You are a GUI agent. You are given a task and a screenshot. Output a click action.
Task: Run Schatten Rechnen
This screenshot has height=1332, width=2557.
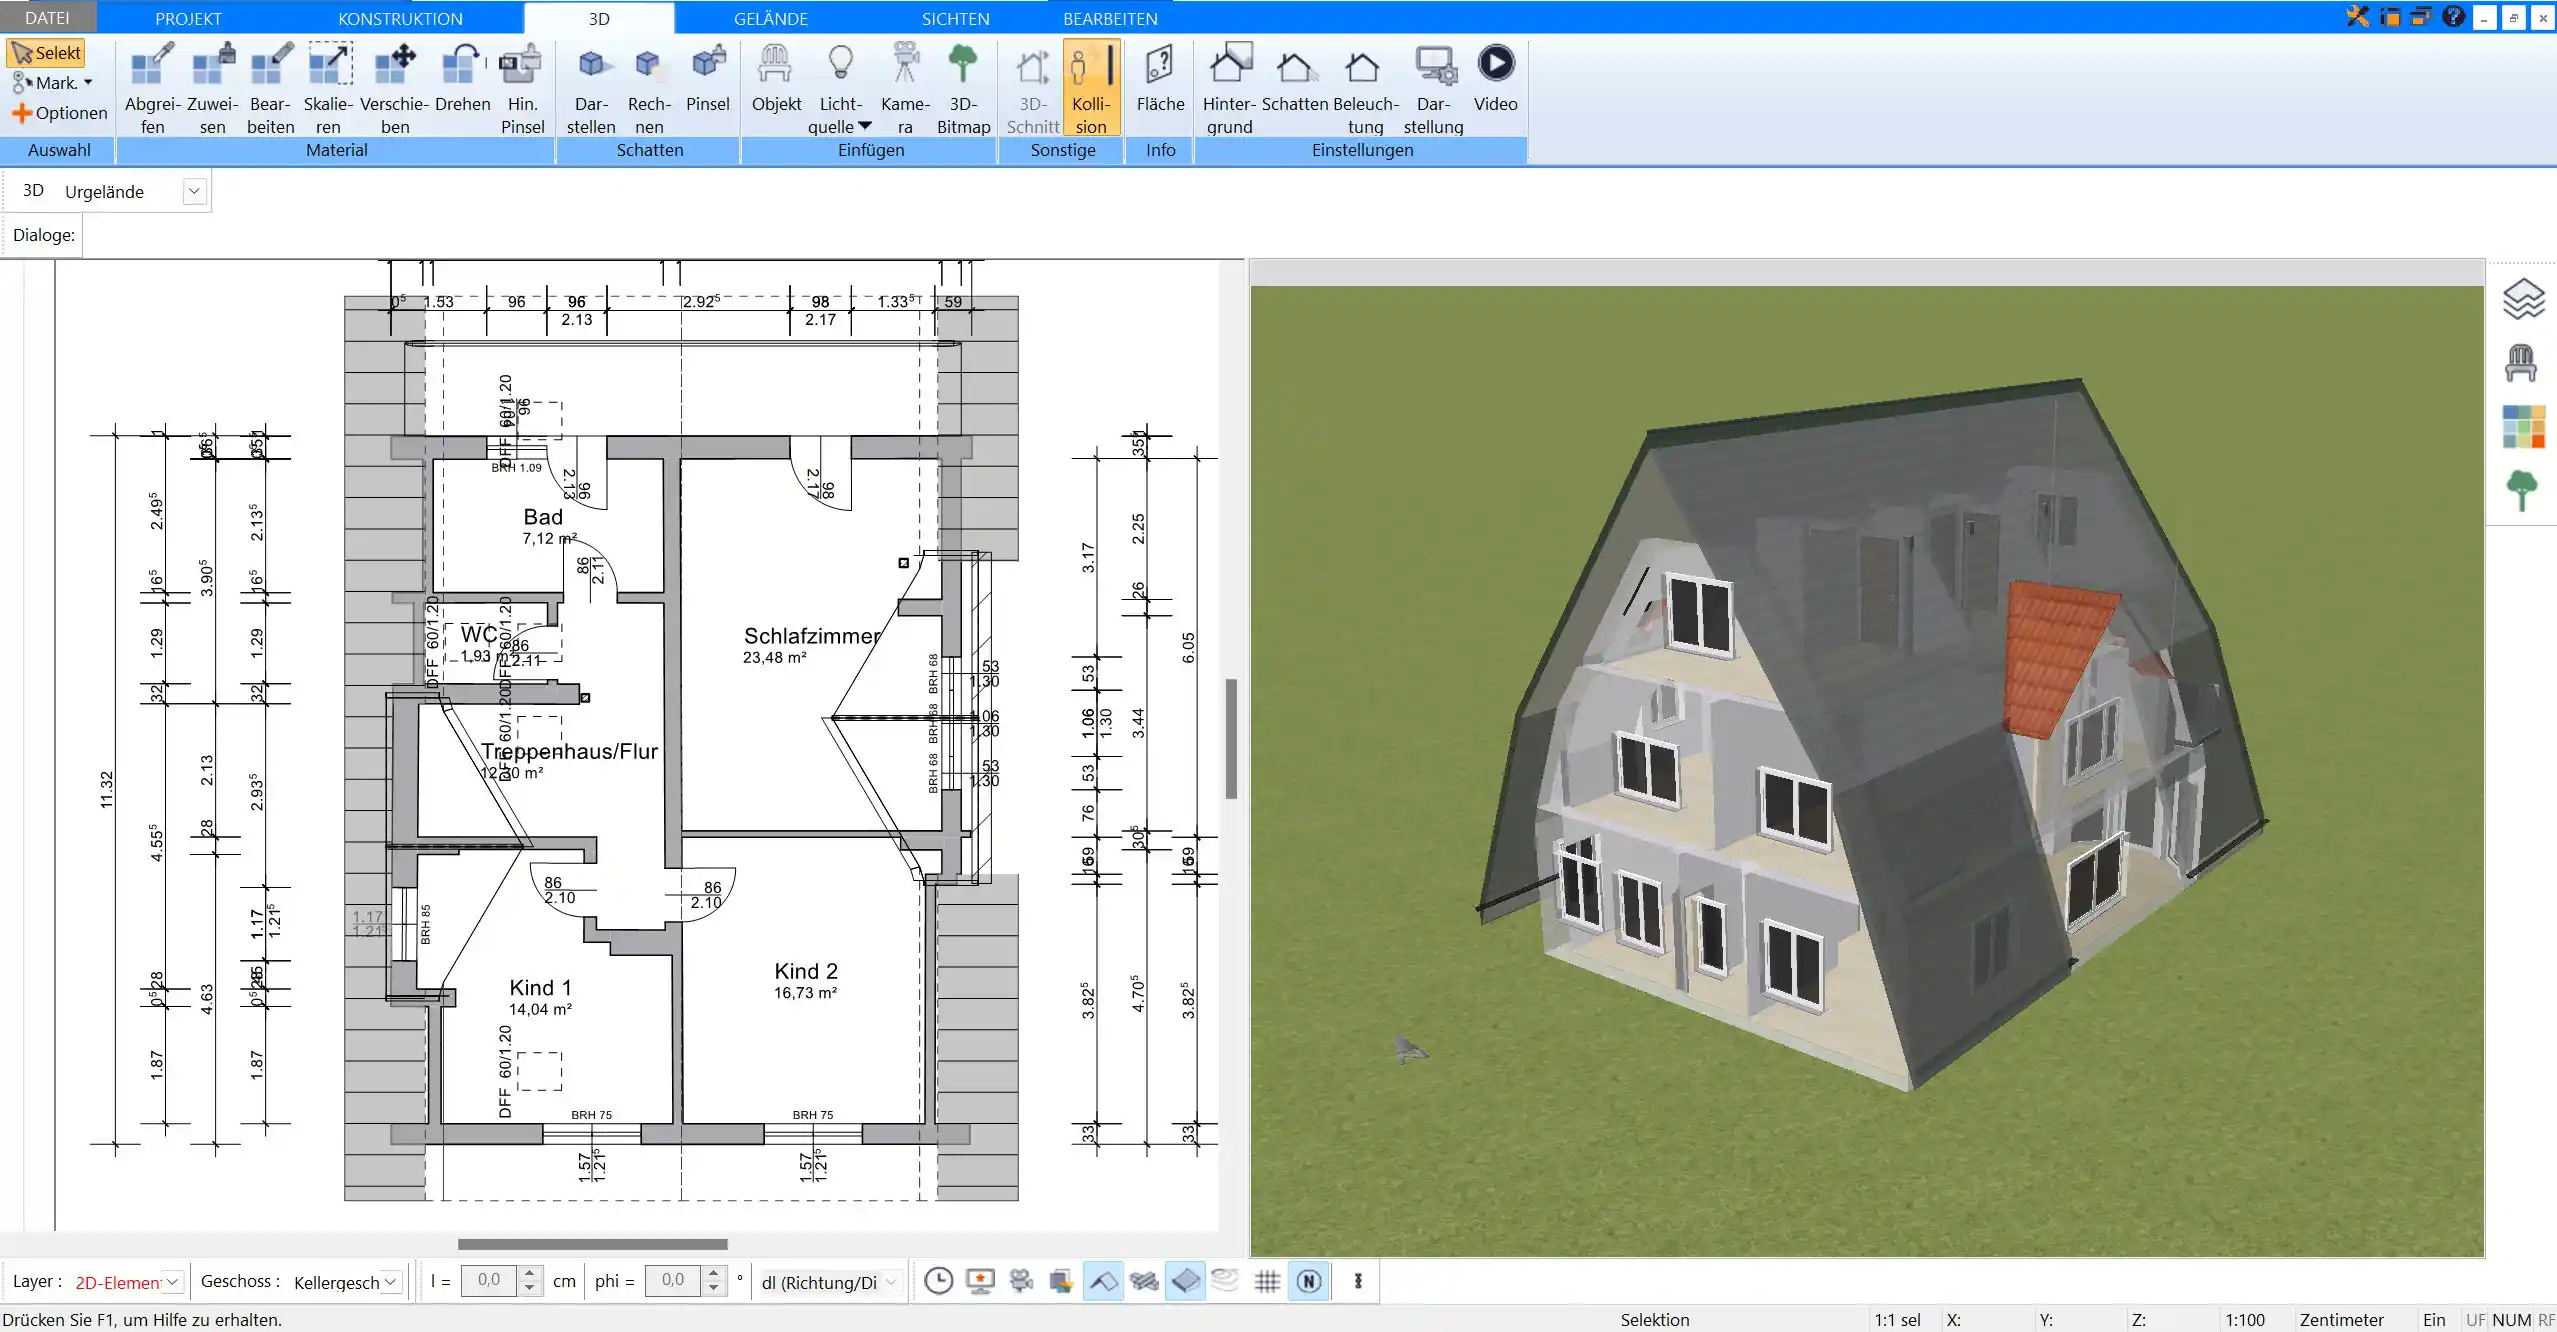[649, 88]
